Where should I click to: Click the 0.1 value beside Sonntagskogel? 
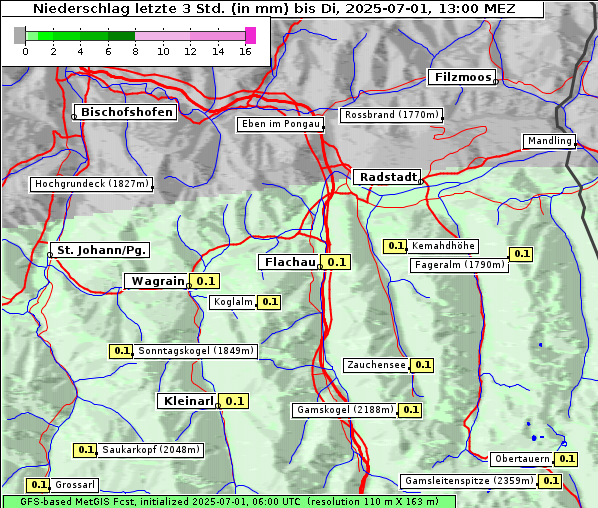[x=121, y=351]
